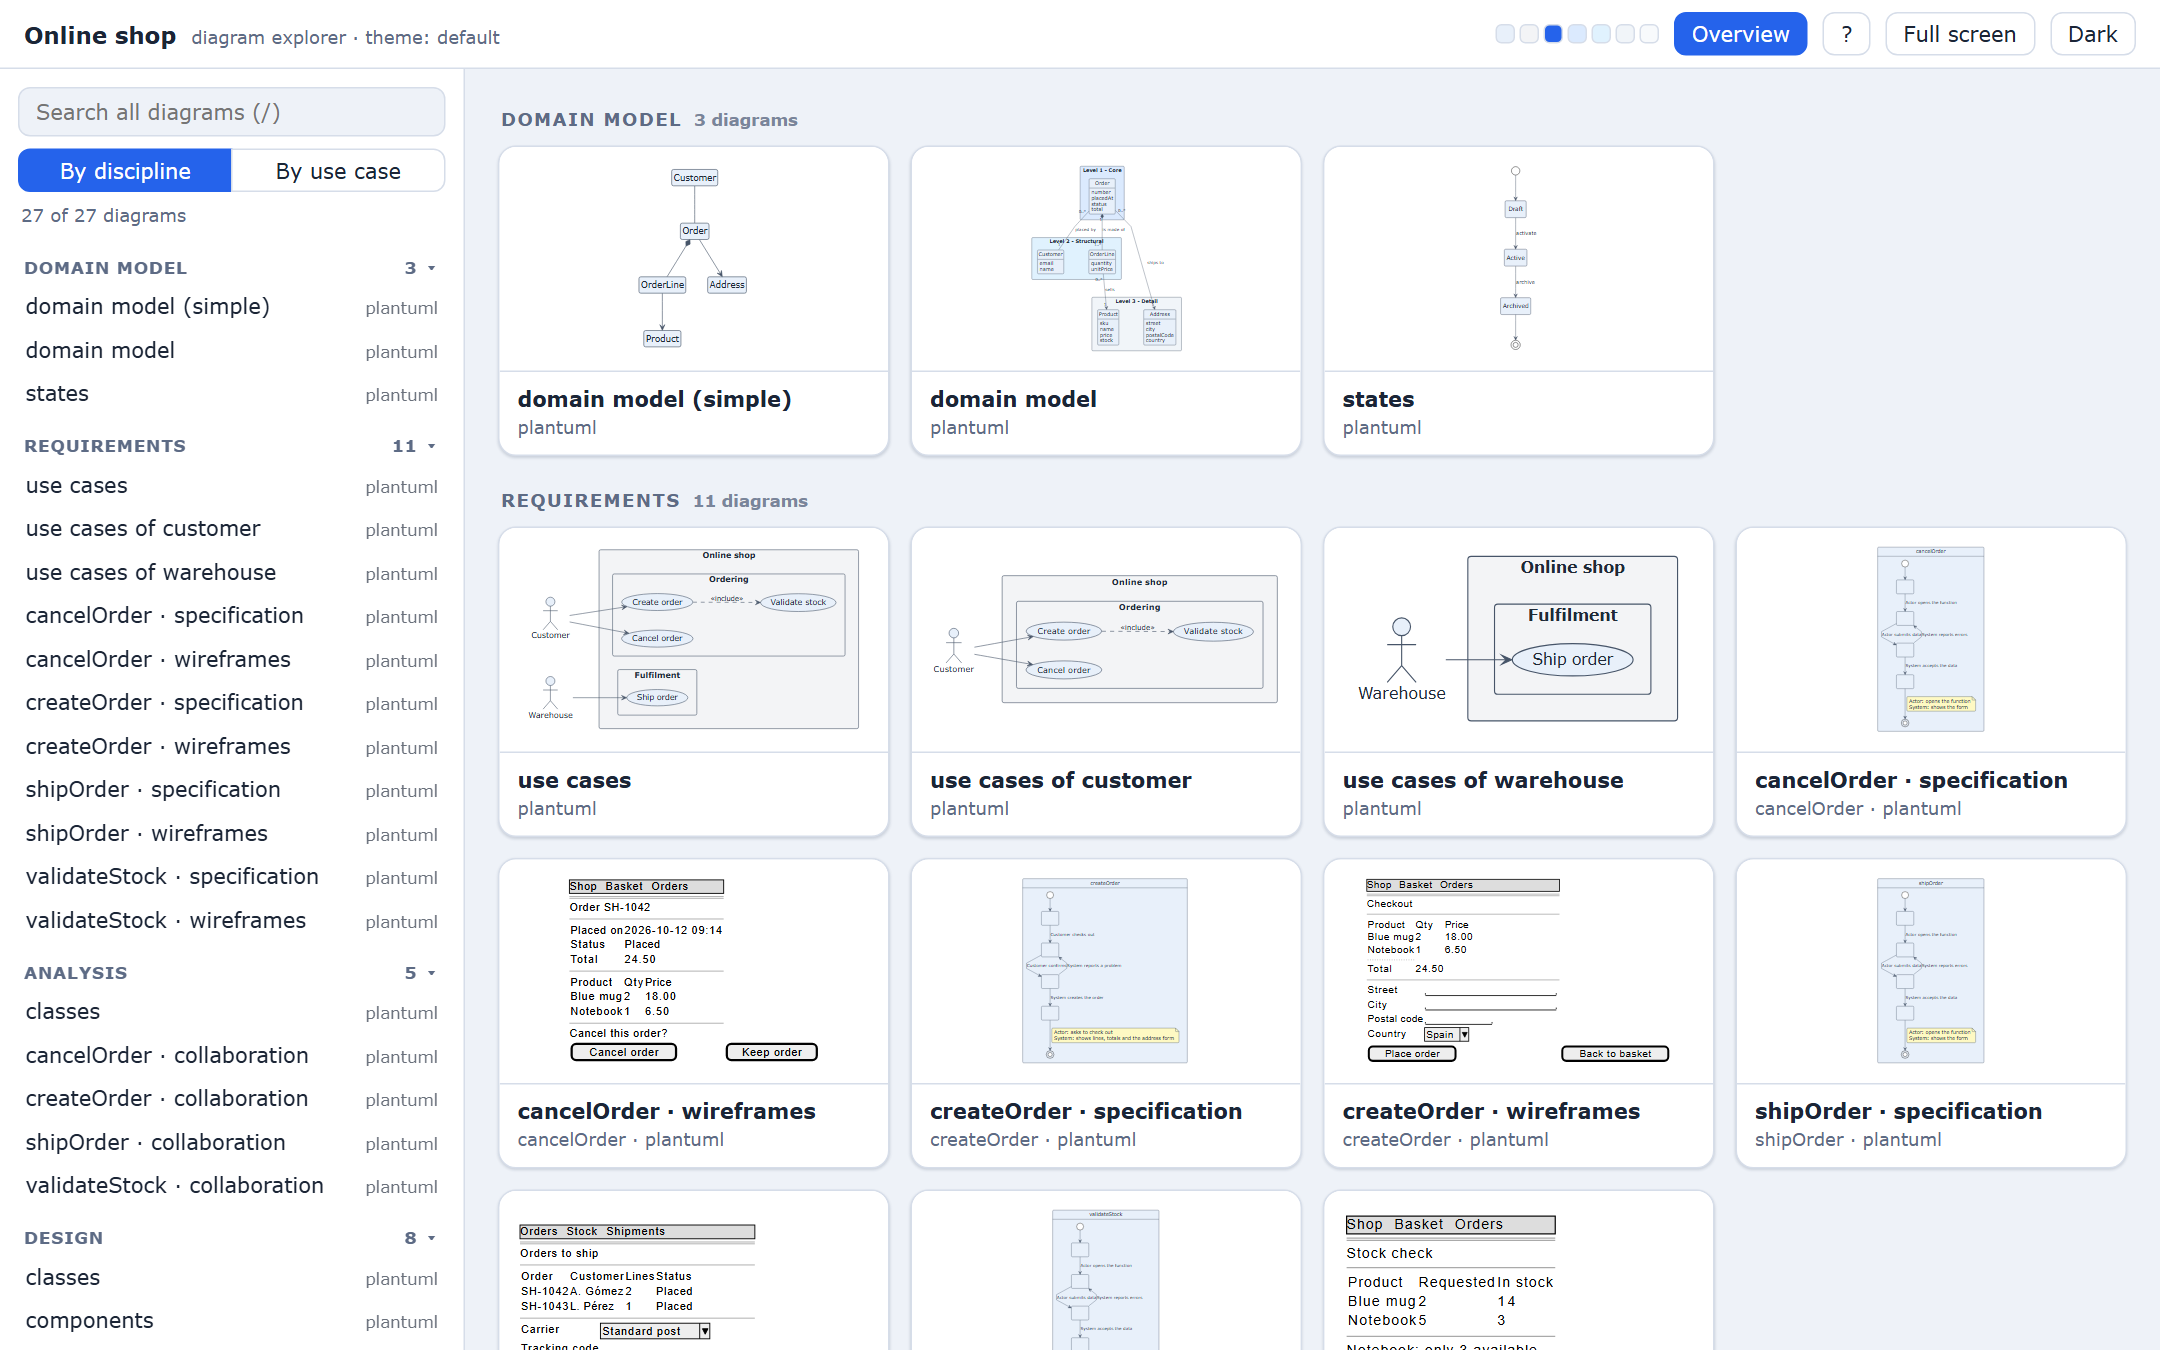
Task: Open the domain model card with level boxes
Action: [1106, 301]
